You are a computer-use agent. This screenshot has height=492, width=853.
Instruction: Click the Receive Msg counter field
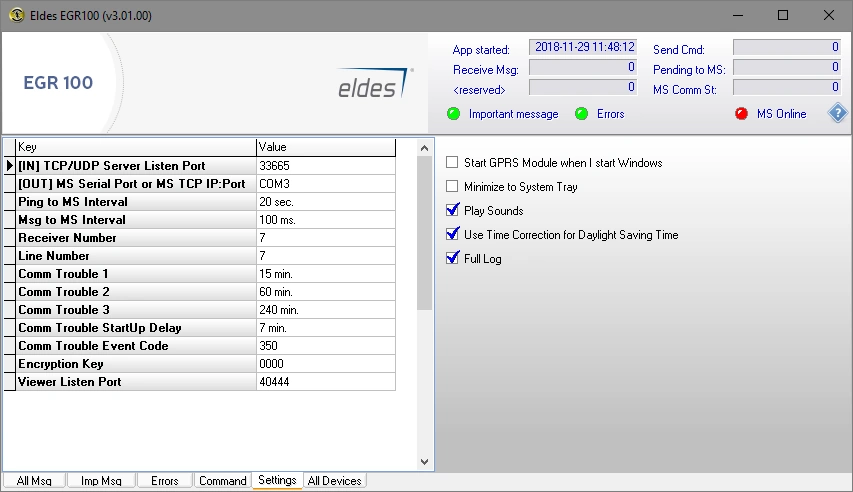click(583, 67)
